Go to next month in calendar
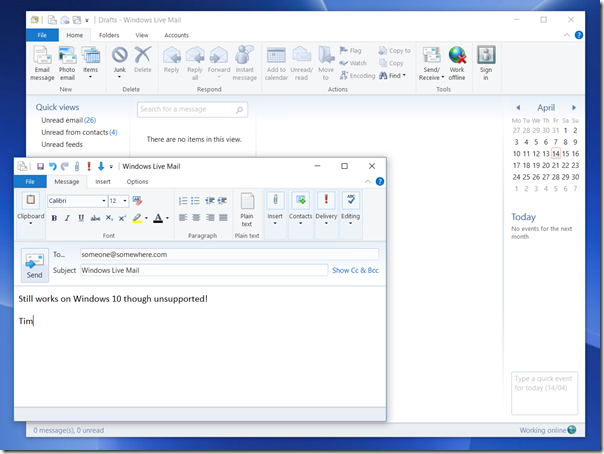604x454 pixels. 574,108
